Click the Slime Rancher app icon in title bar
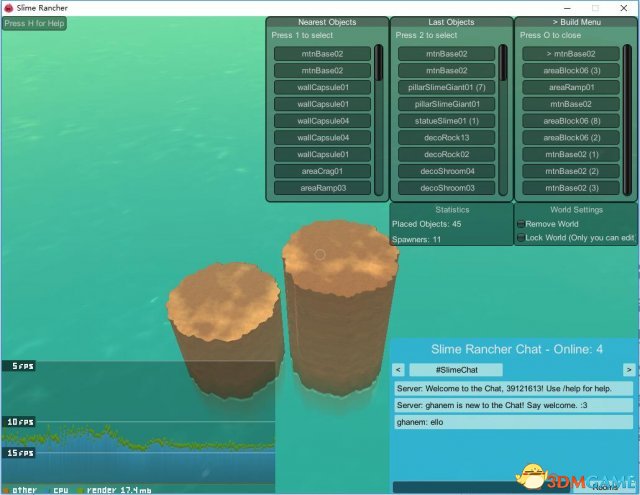This screenshot has width=640, height=495. click(x=9, y=8)
